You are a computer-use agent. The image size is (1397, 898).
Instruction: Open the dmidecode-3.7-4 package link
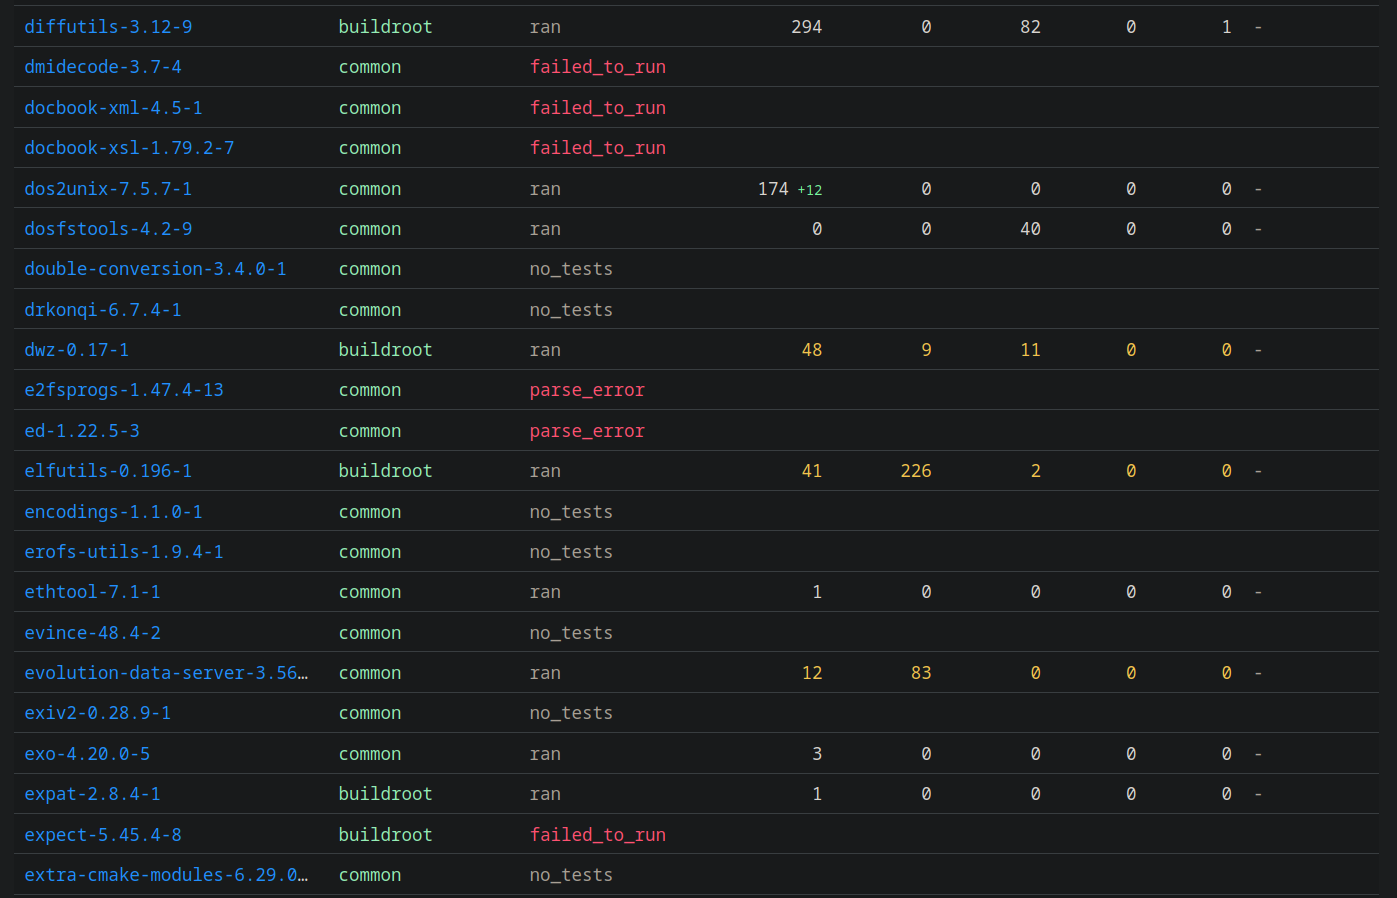pos(103,67)
